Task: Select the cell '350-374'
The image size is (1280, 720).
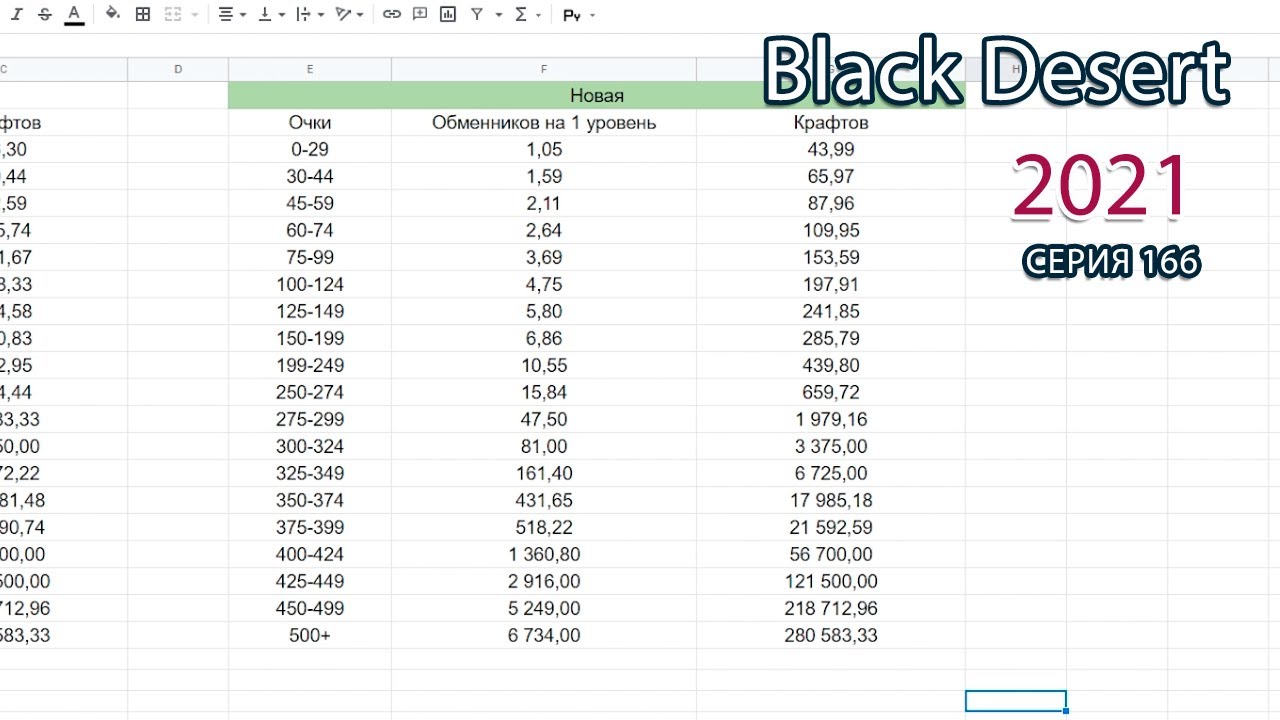Action: (x=310, y=500)
